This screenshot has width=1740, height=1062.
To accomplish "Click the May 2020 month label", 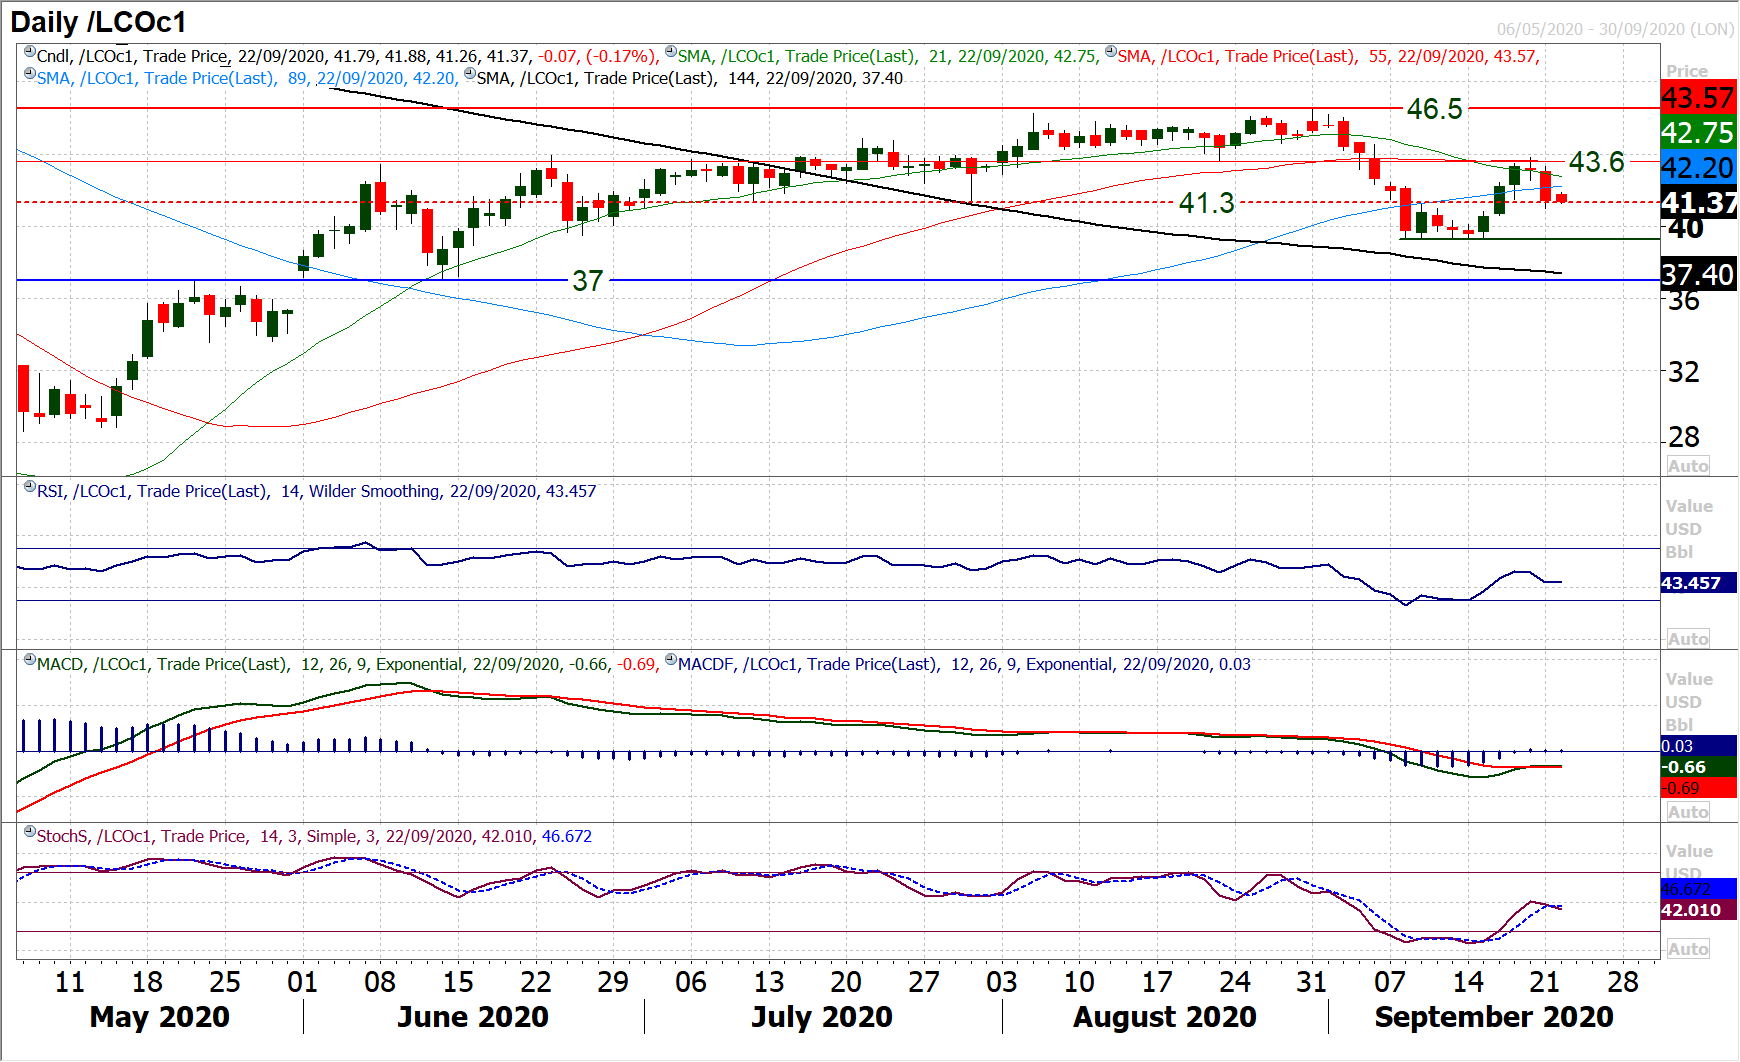I will coord(160,1017).
